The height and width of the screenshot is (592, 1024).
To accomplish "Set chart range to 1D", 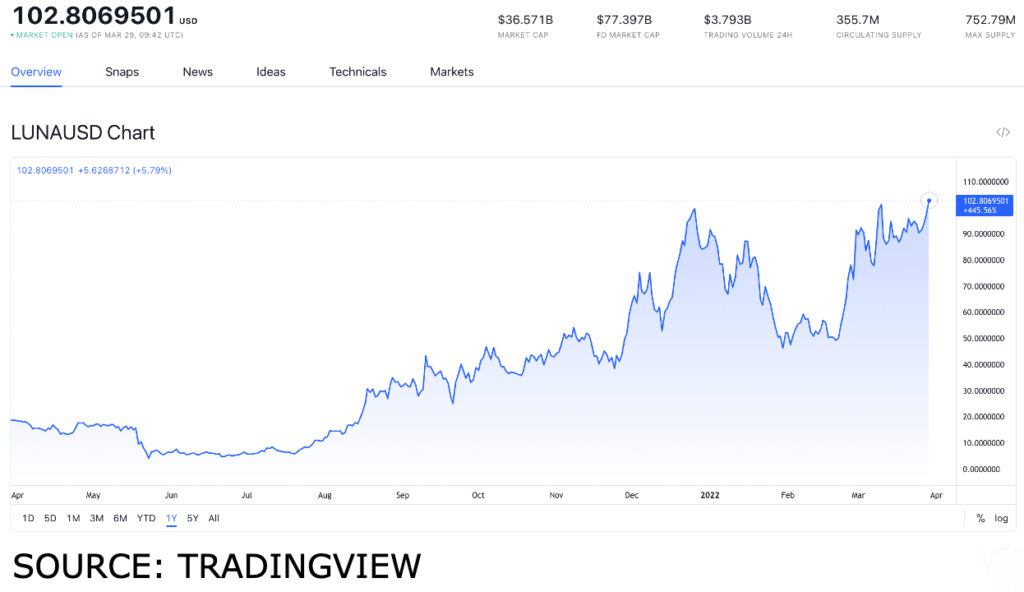I will pos(28,518).
